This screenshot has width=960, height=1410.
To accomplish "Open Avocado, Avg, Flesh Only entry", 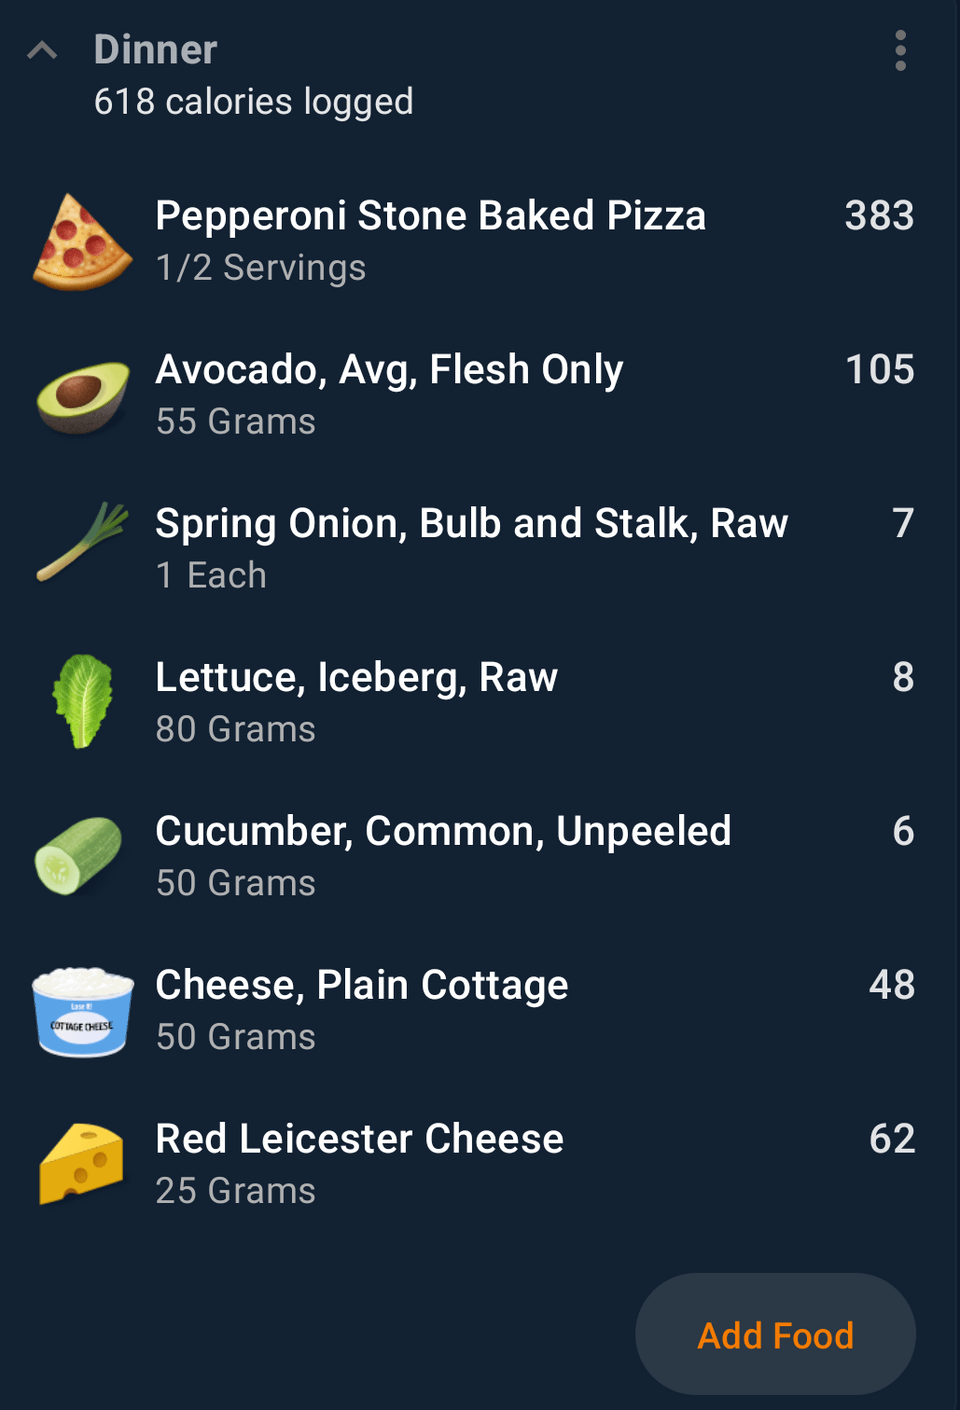I will pyautogui.click(x=480, y=395).
